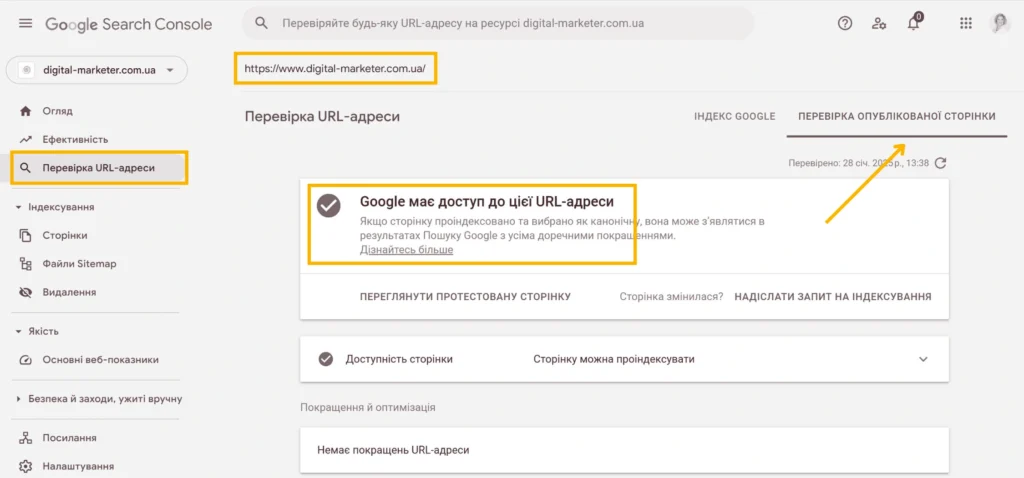
Task: Click the Сторінки pages icon
Action: (x=25, y=235)
